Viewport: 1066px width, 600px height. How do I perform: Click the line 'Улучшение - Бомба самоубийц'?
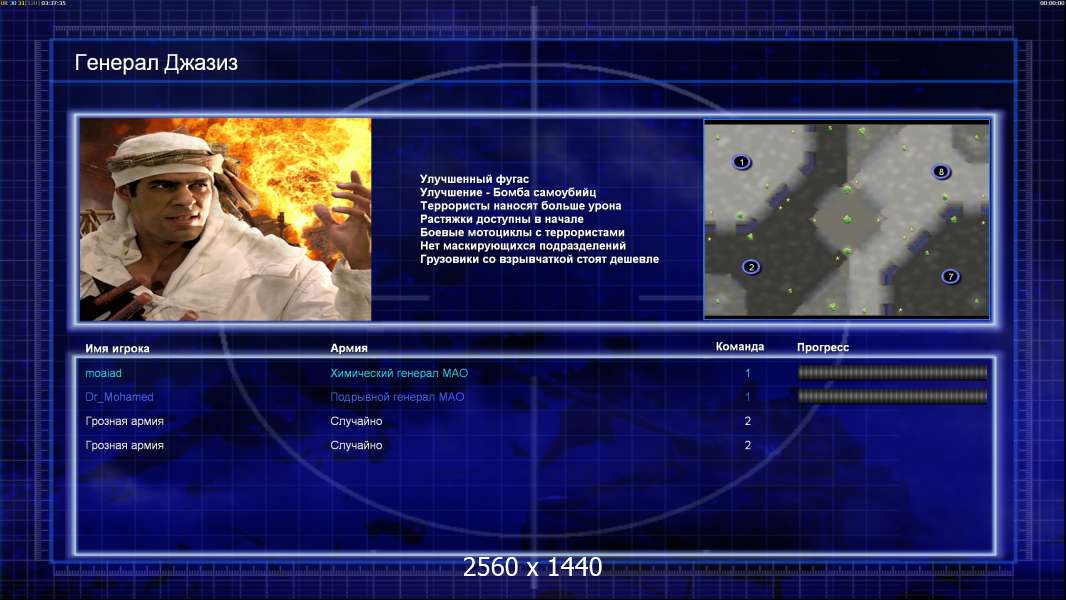click(508, 192)
